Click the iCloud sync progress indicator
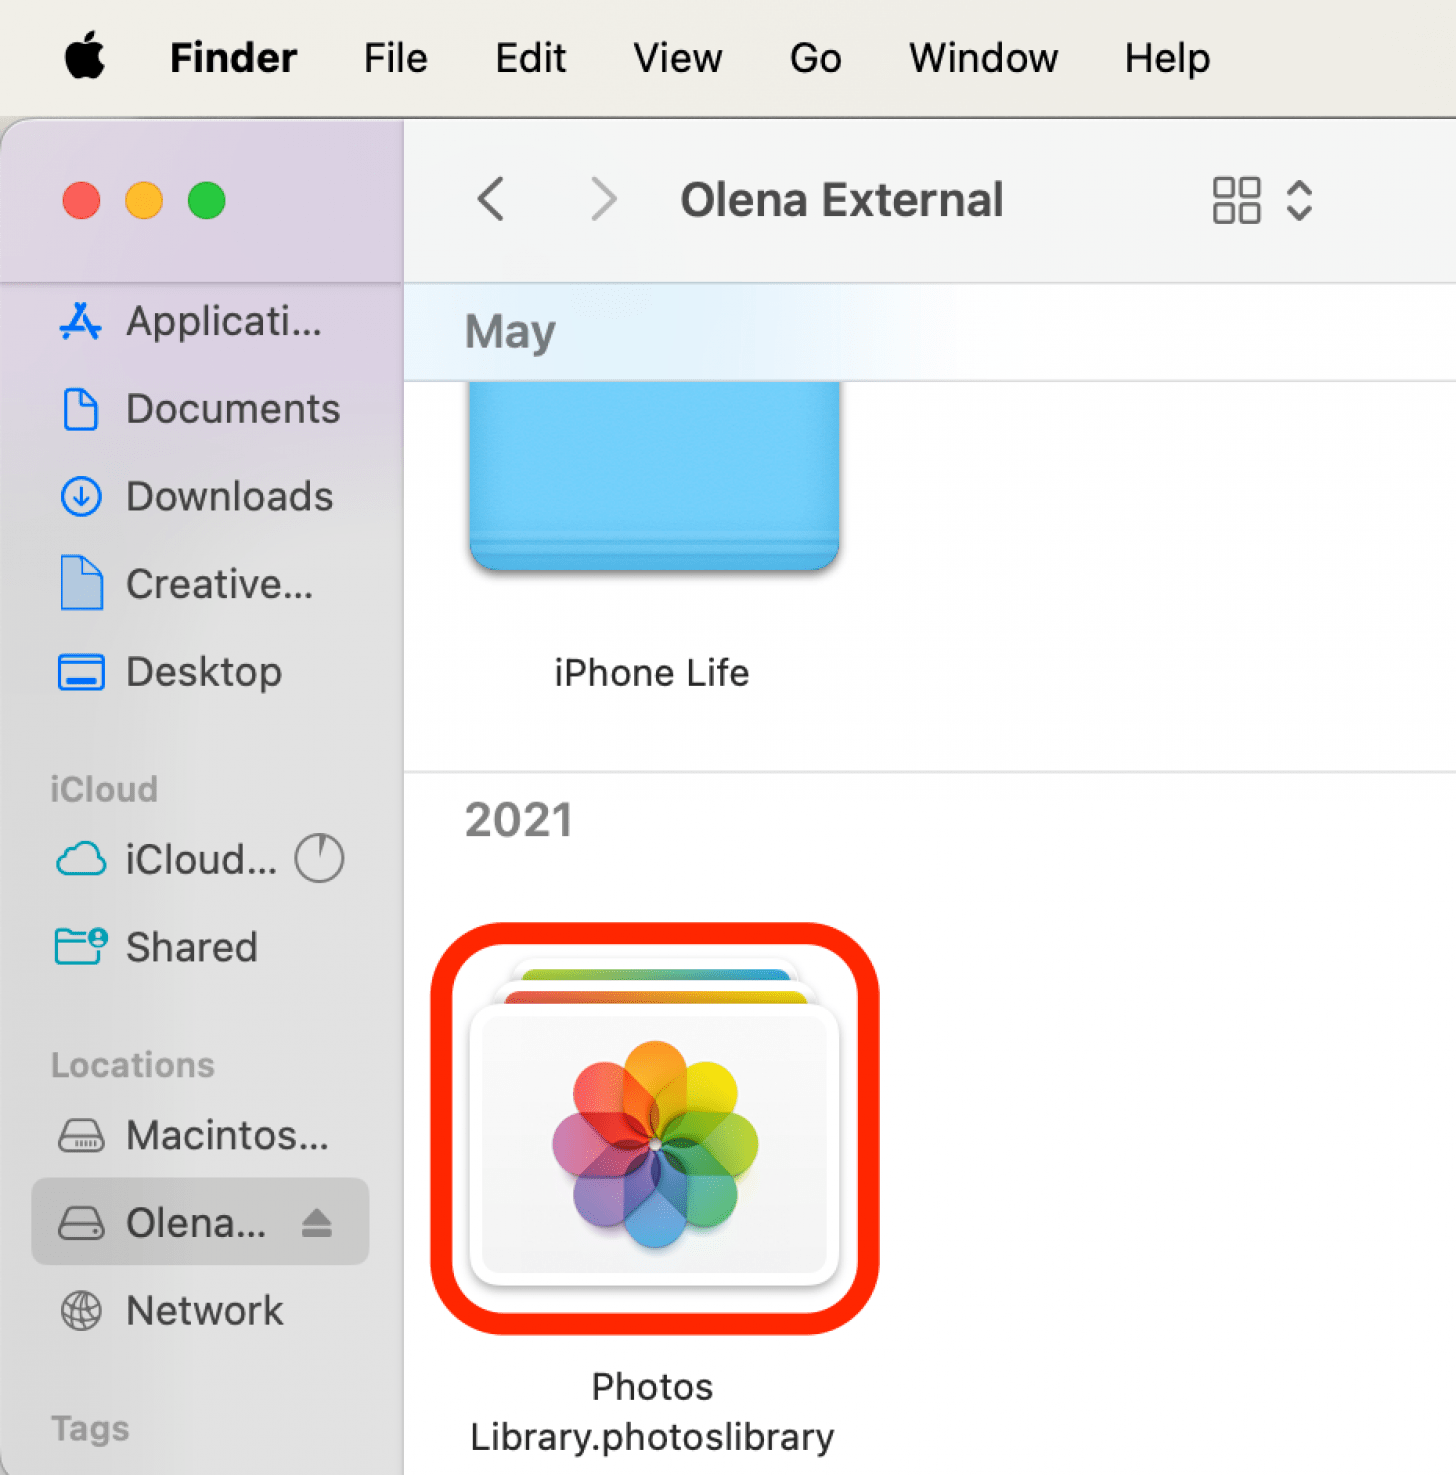 point(319,858)
